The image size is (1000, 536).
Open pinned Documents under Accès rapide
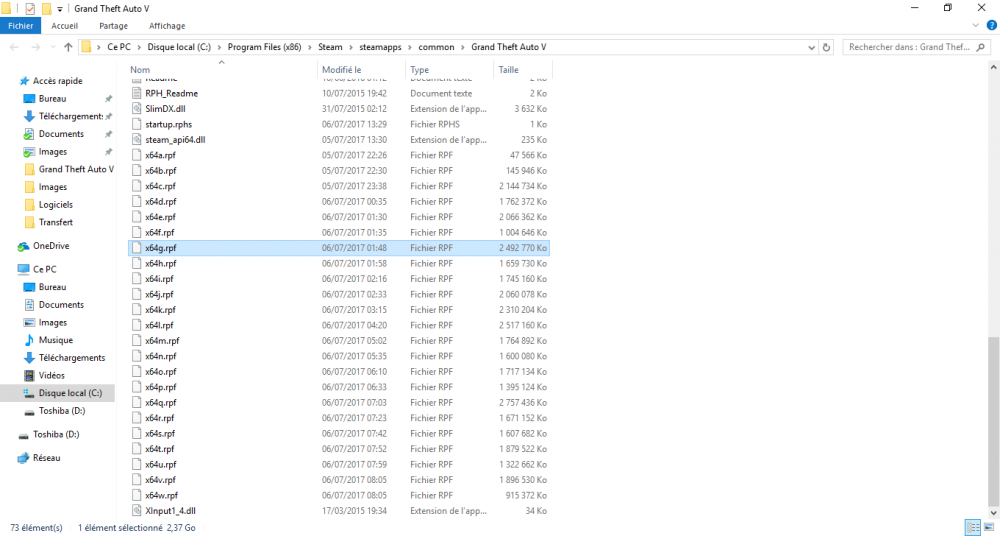pos(61,134)
